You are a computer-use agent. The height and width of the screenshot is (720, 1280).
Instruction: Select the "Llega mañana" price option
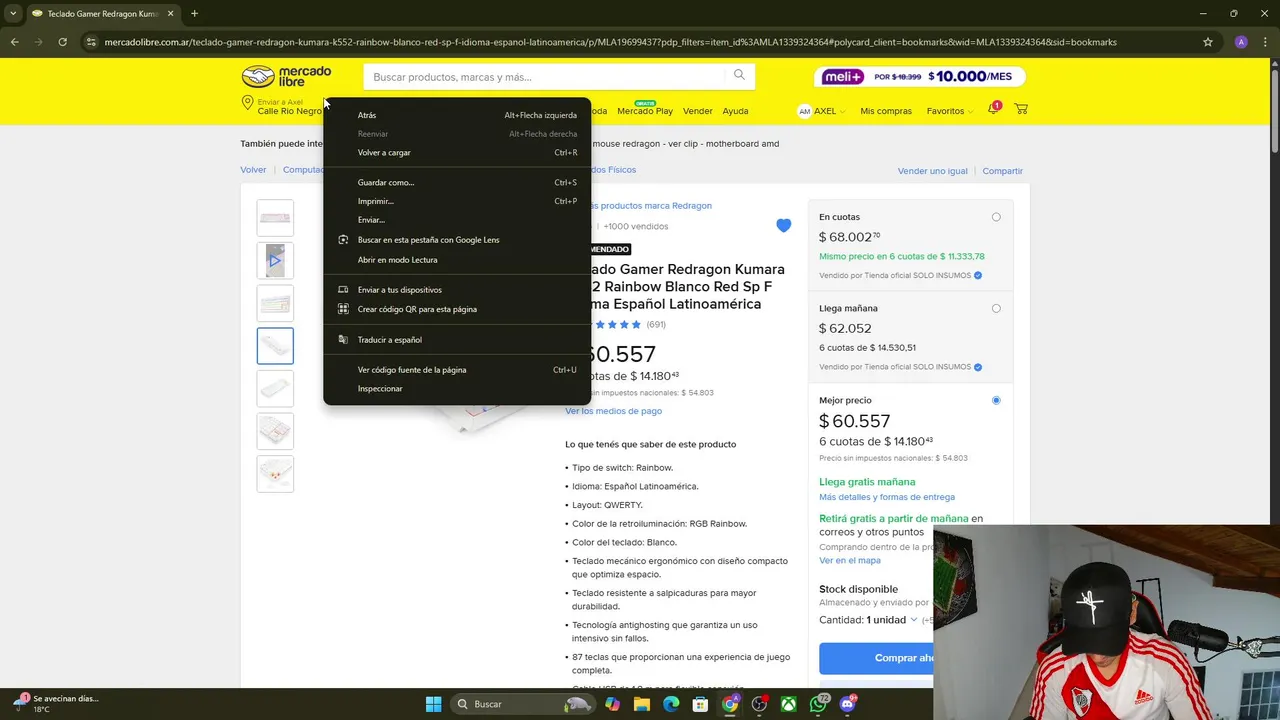tap(996, 309)
